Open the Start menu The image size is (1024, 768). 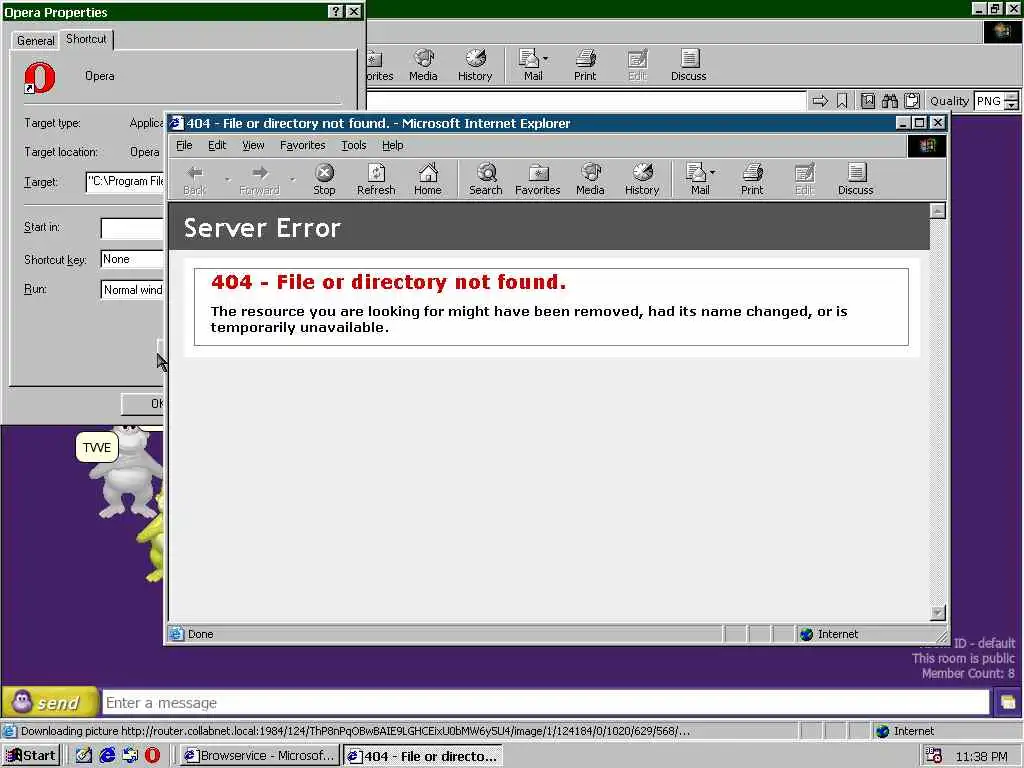(31, 756)
